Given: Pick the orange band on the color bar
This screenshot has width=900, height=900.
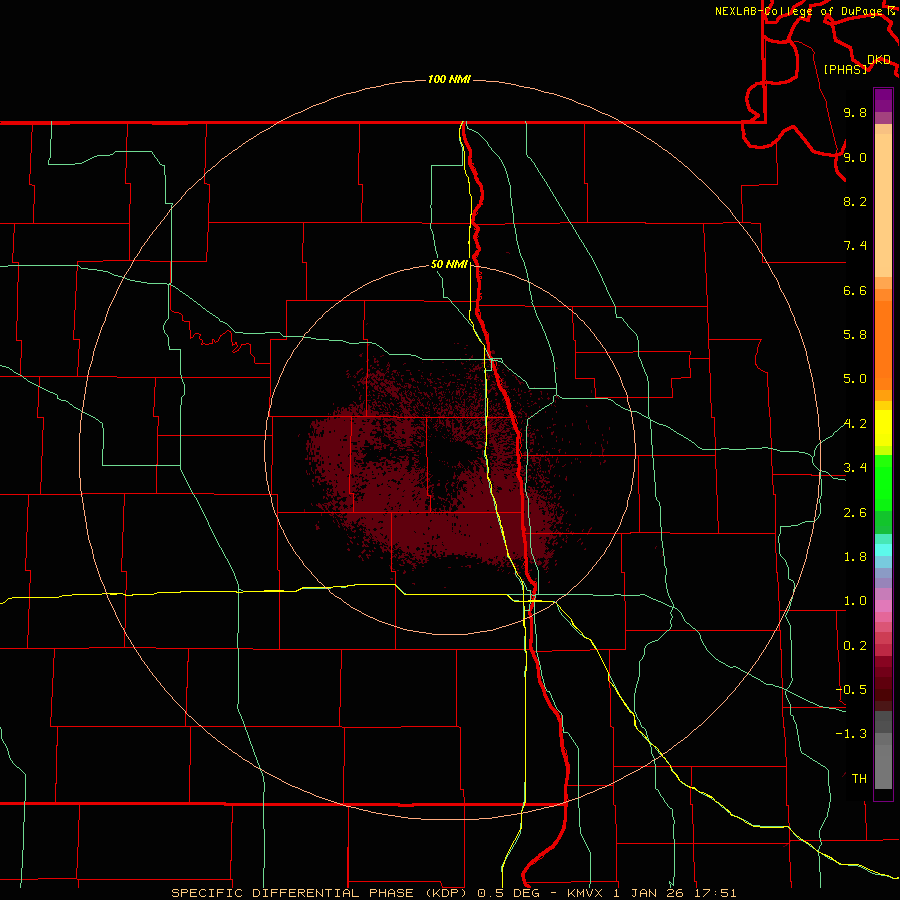Looking at the screenshot, I should point(883,345).
